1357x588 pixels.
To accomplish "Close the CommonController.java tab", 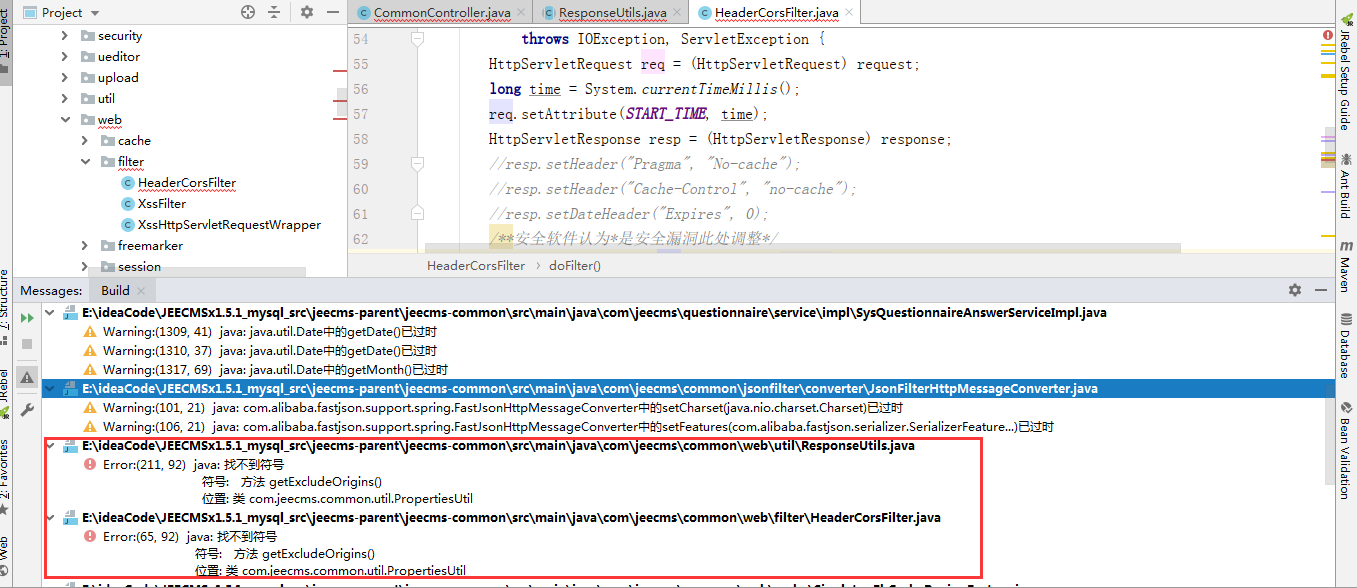I will point(521,13).
